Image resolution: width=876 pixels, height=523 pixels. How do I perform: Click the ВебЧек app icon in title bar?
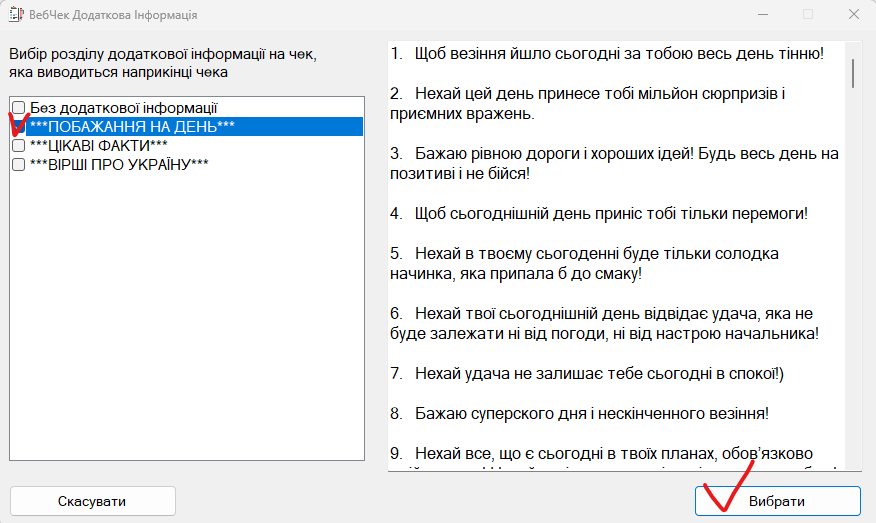(x=15, y=15)
